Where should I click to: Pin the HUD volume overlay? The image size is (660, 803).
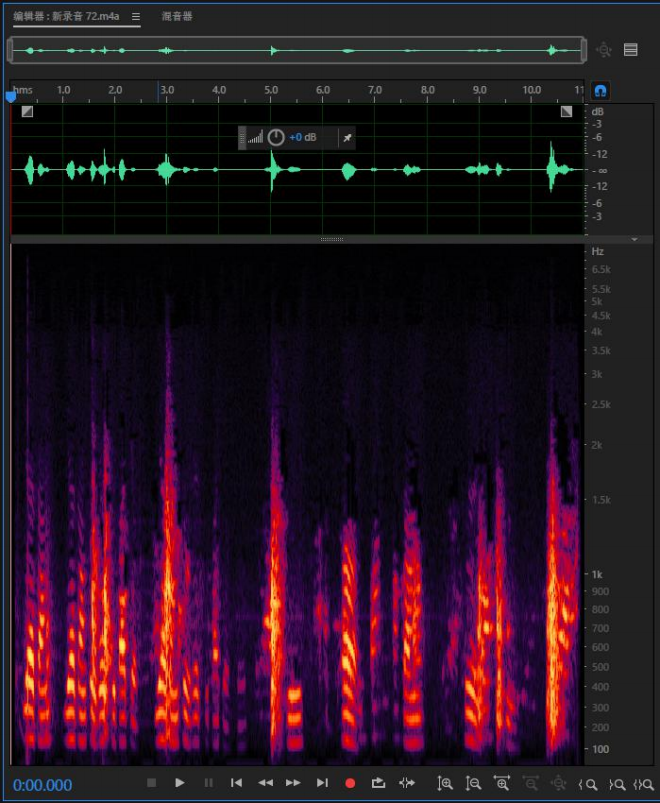tap(347, 137)
